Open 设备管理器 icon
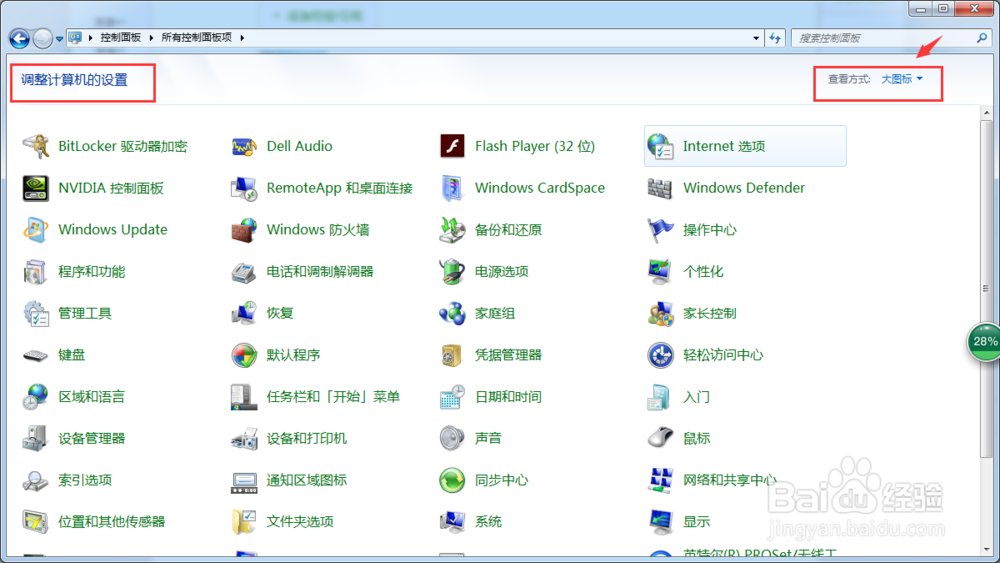This screenshot has width=1000, height=563. click(x=36, y=439)
